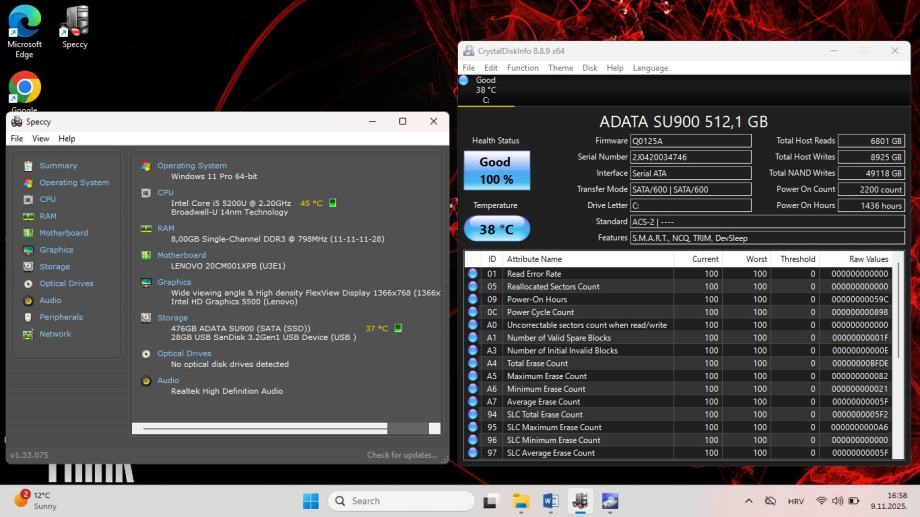The height and width of the screenshot is (517, 920).
Task: Open CrystalDiskInfo Disk menu
Action: click(590, 68)
